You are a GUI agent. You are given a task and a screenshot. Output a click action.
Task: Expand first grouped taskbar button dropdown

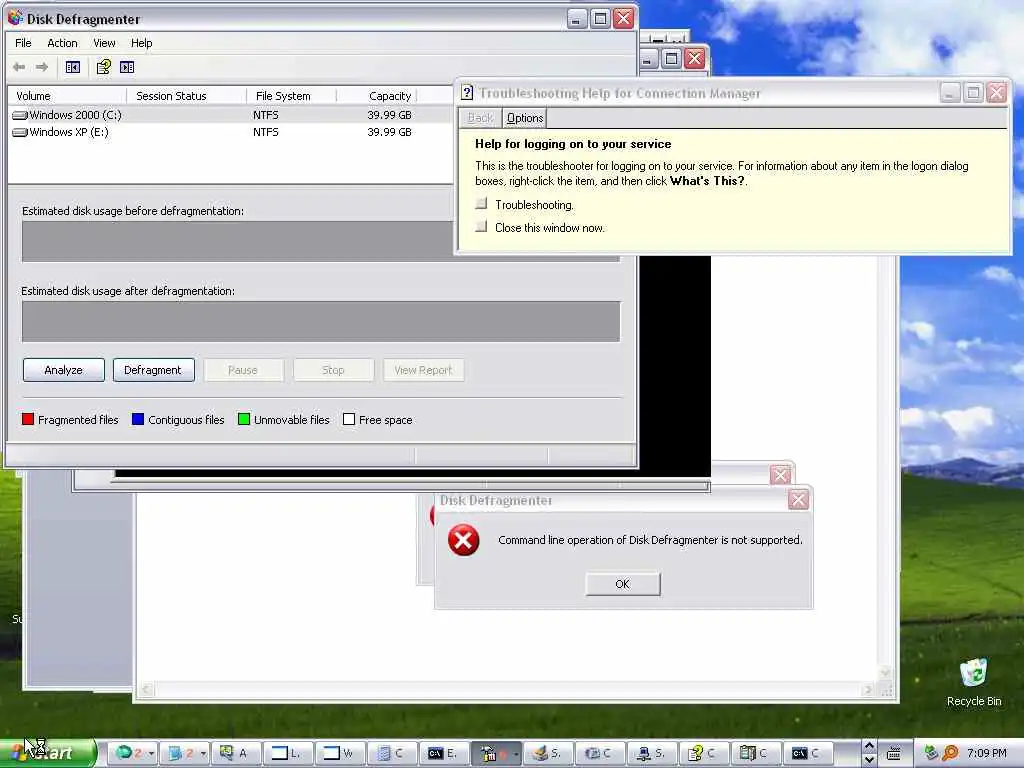tap(151, 753)
